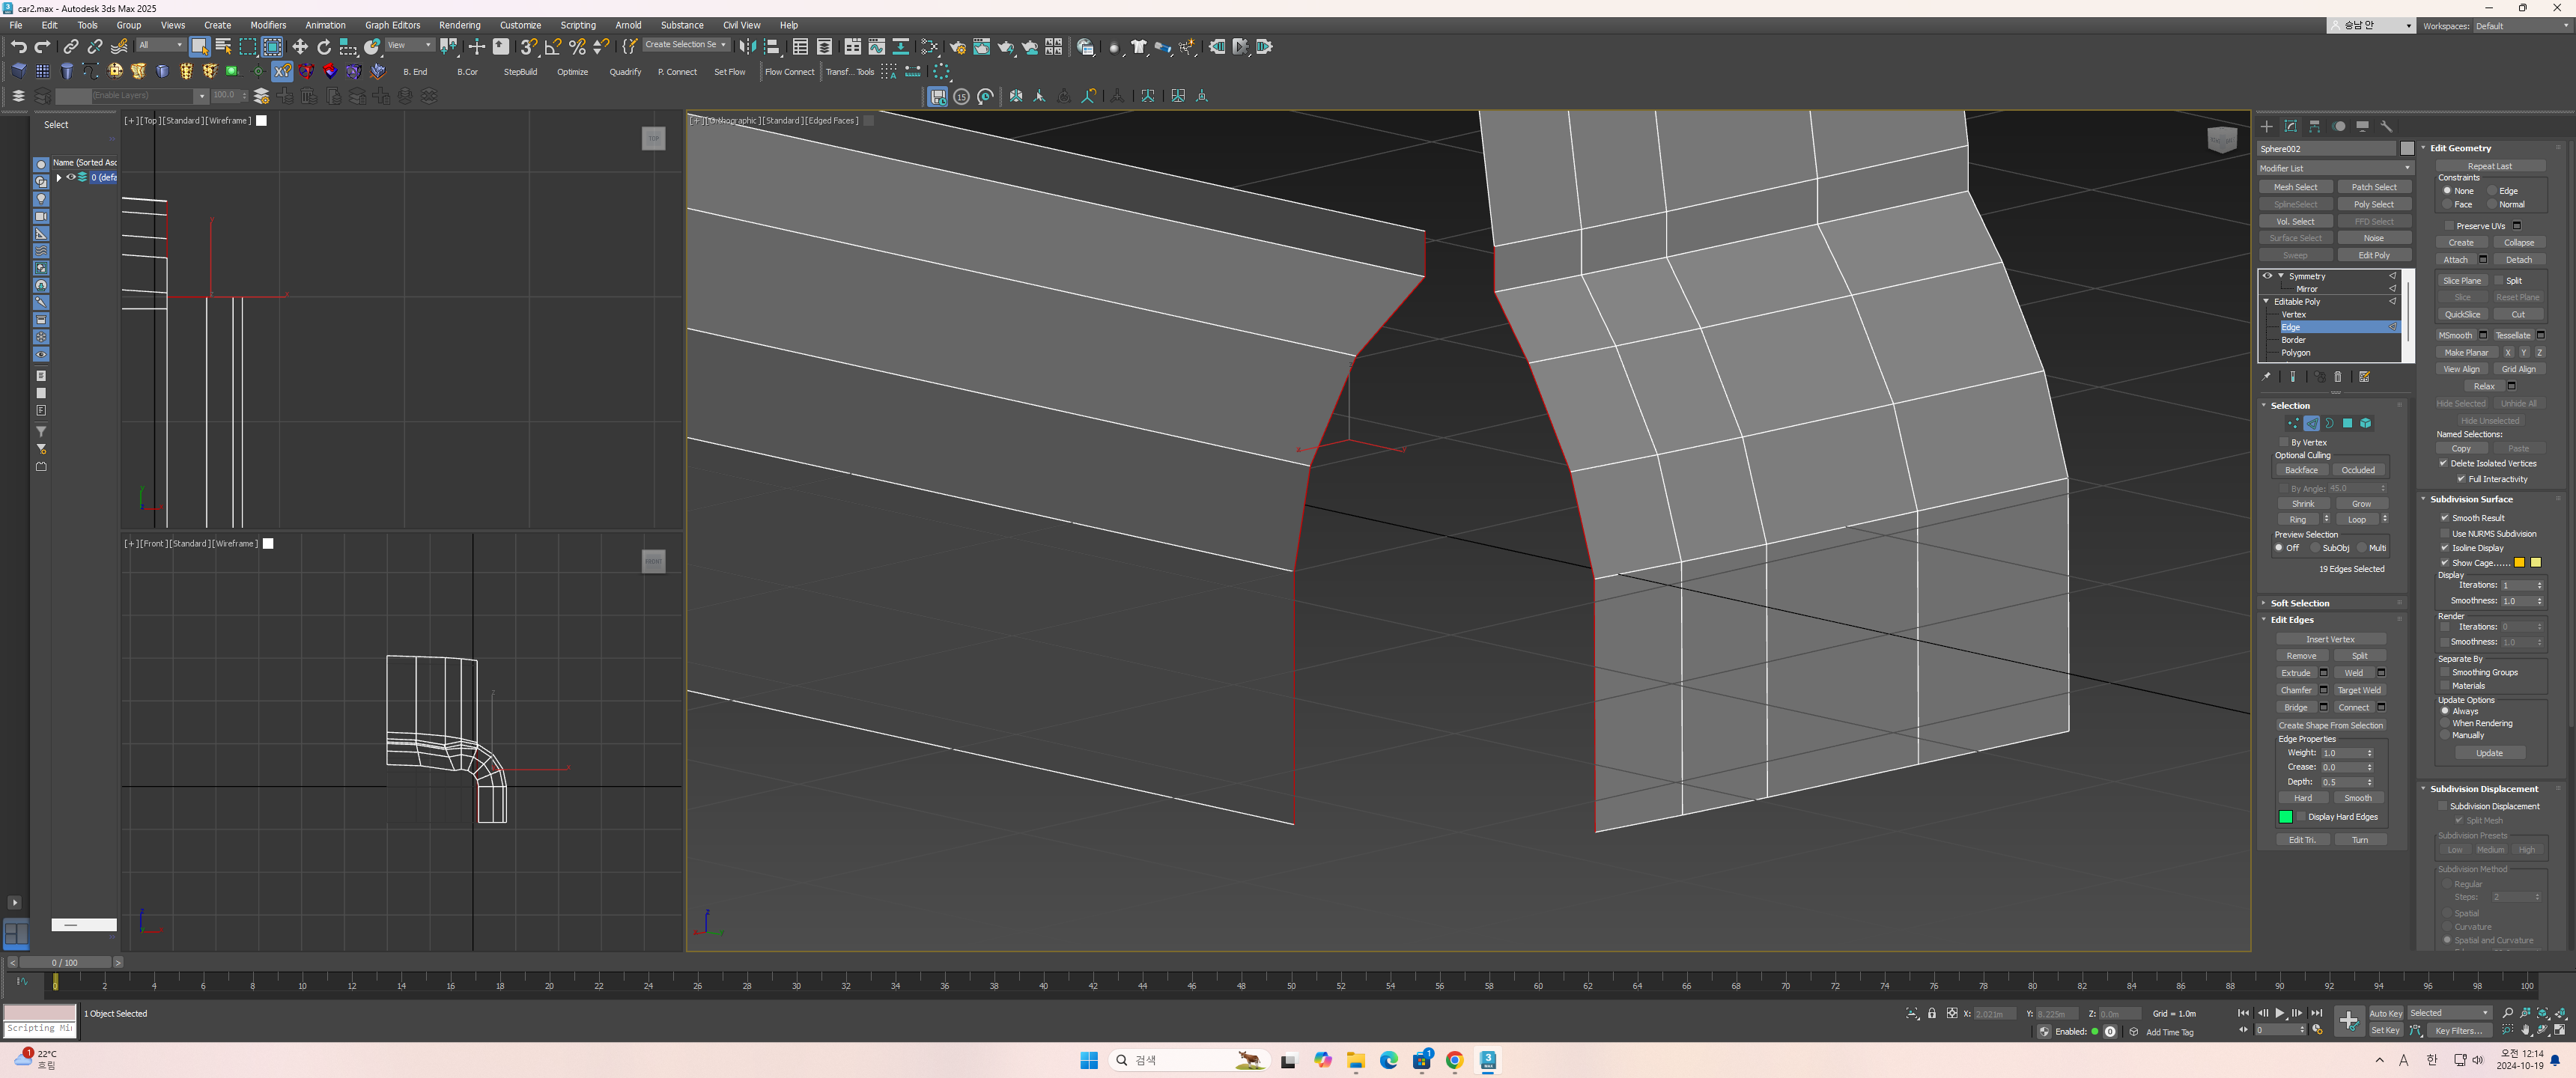
Task: Toggle the By Vertex checkbox
Action: (2284, 442)
